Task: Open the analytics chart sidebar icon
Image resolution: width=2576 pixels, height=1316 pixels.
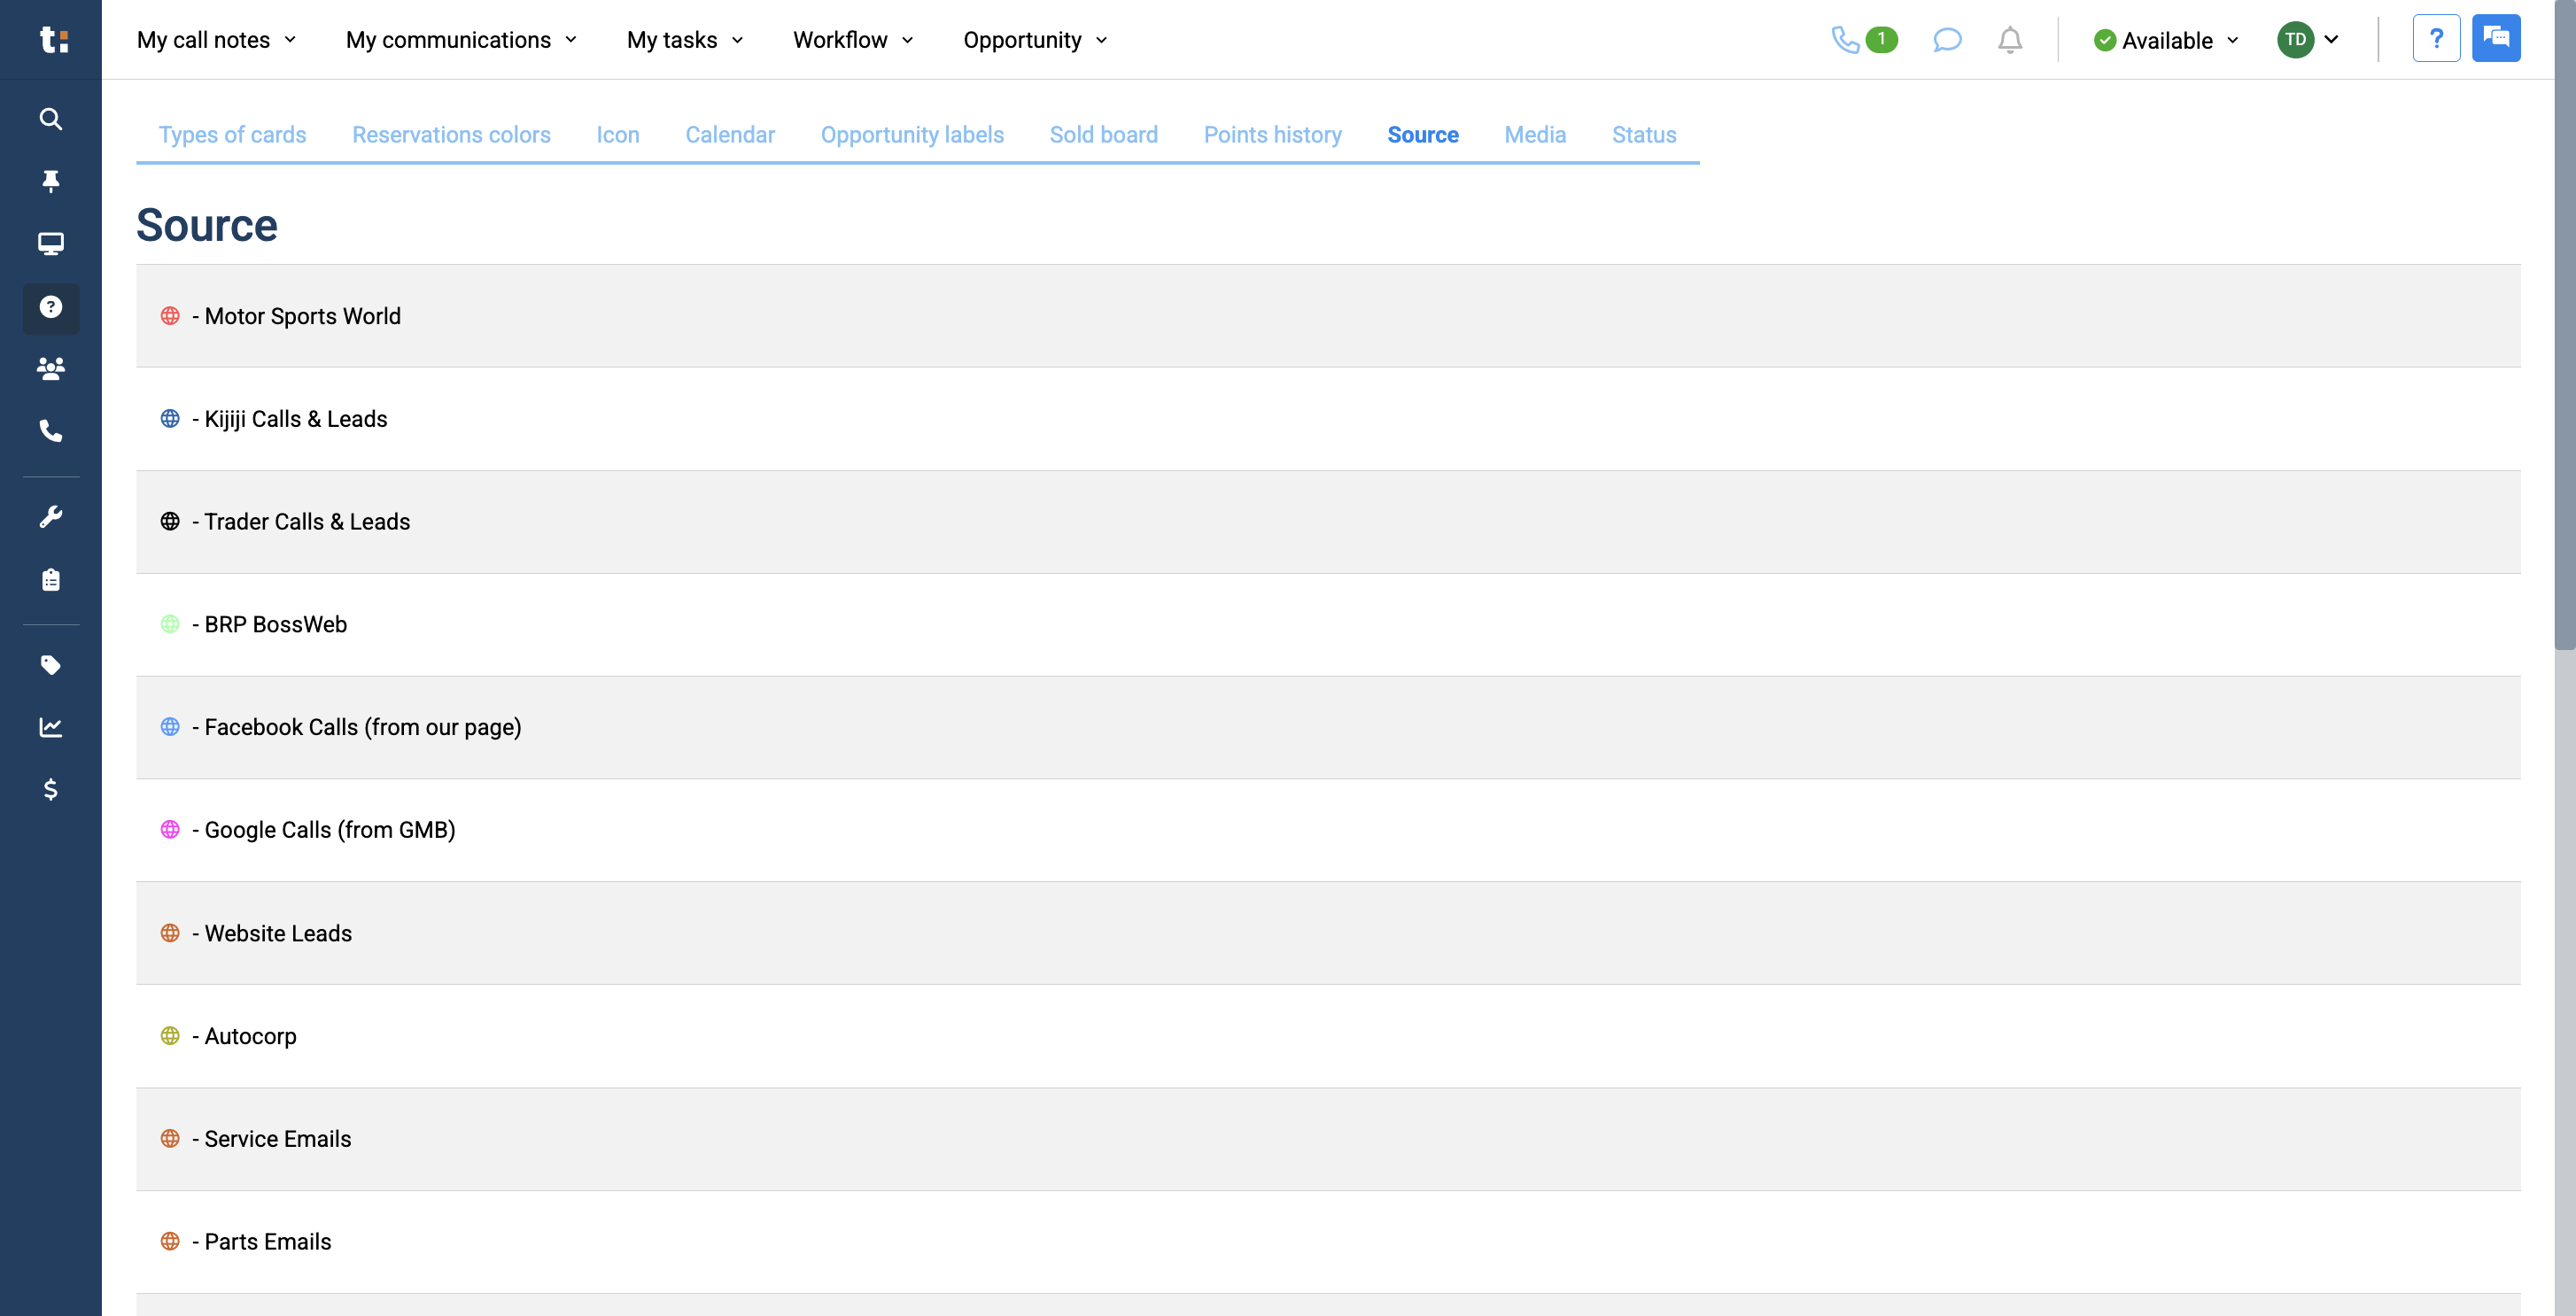Action: (x=50, y=727)
